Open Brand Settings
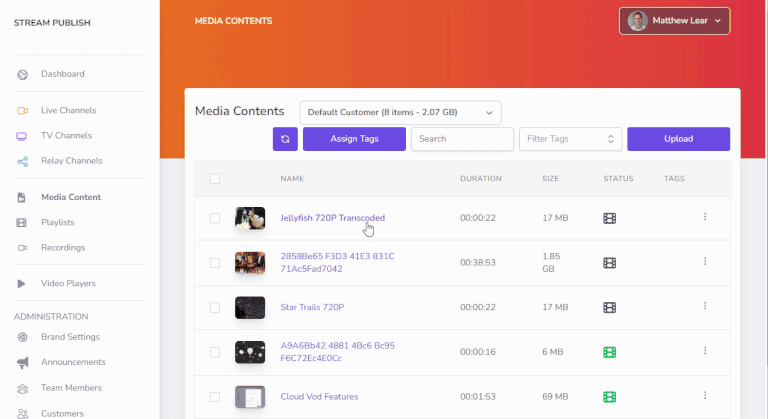 70,337
